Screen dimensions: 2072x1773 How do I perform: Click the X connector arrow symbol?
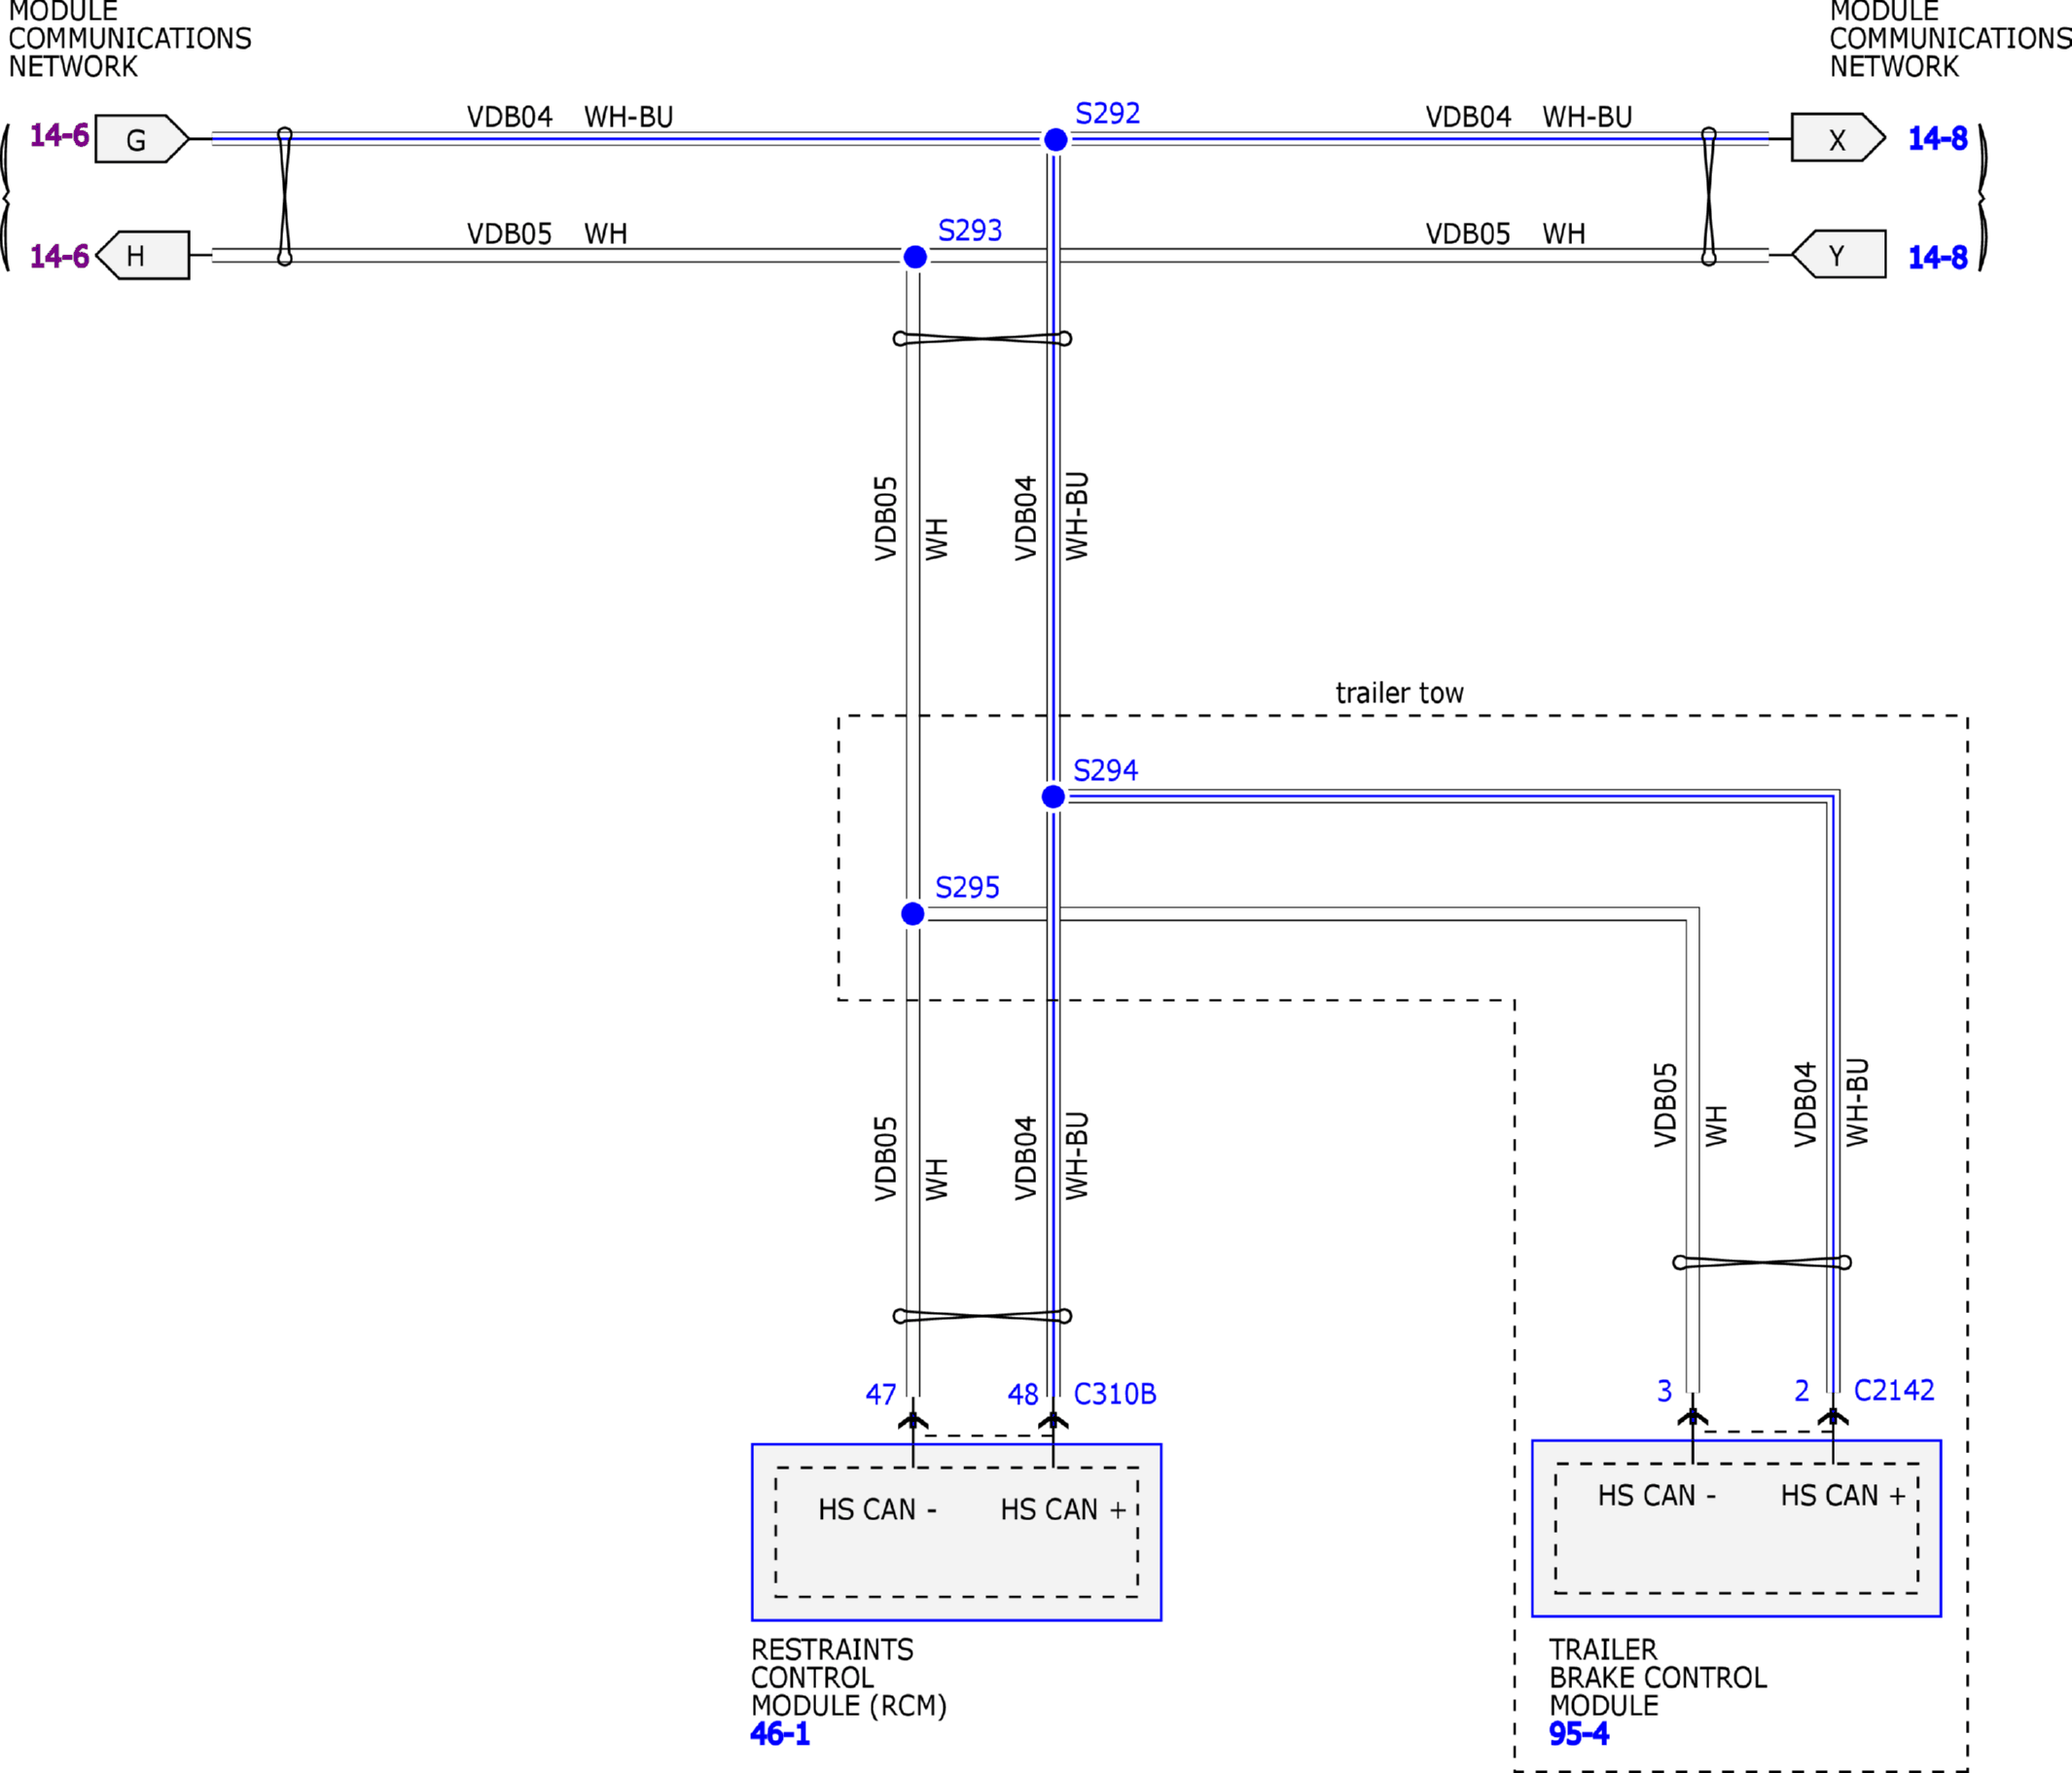(1837, 139)
